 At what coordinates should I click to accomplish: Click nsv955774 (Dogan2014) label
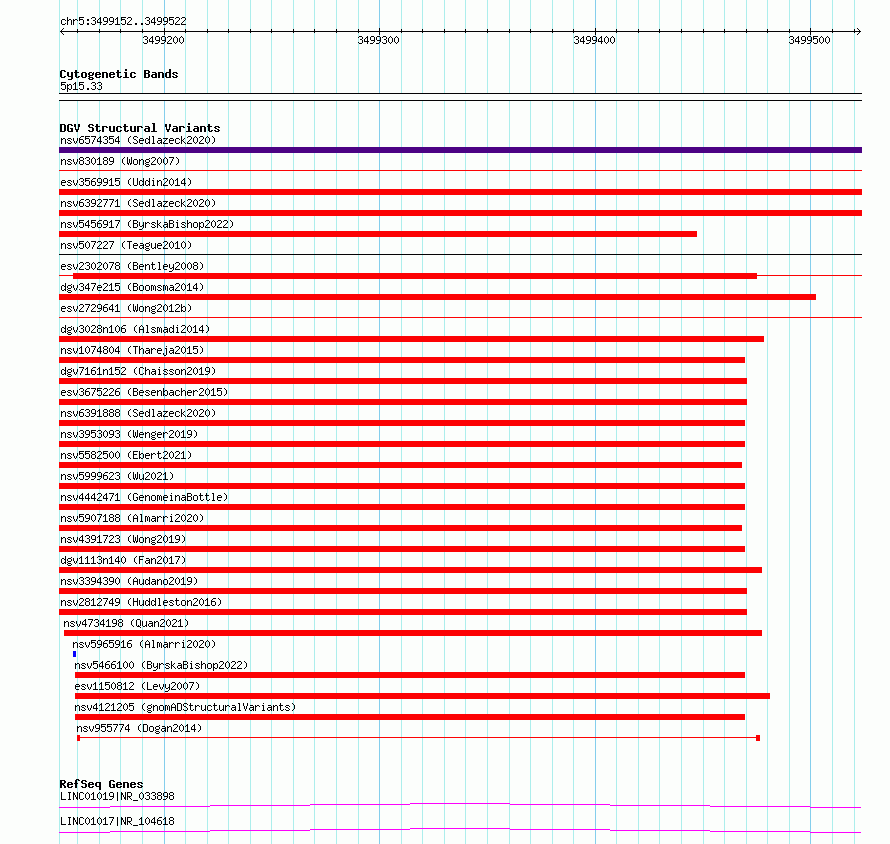pyautogui.click(x=139, y=728)
